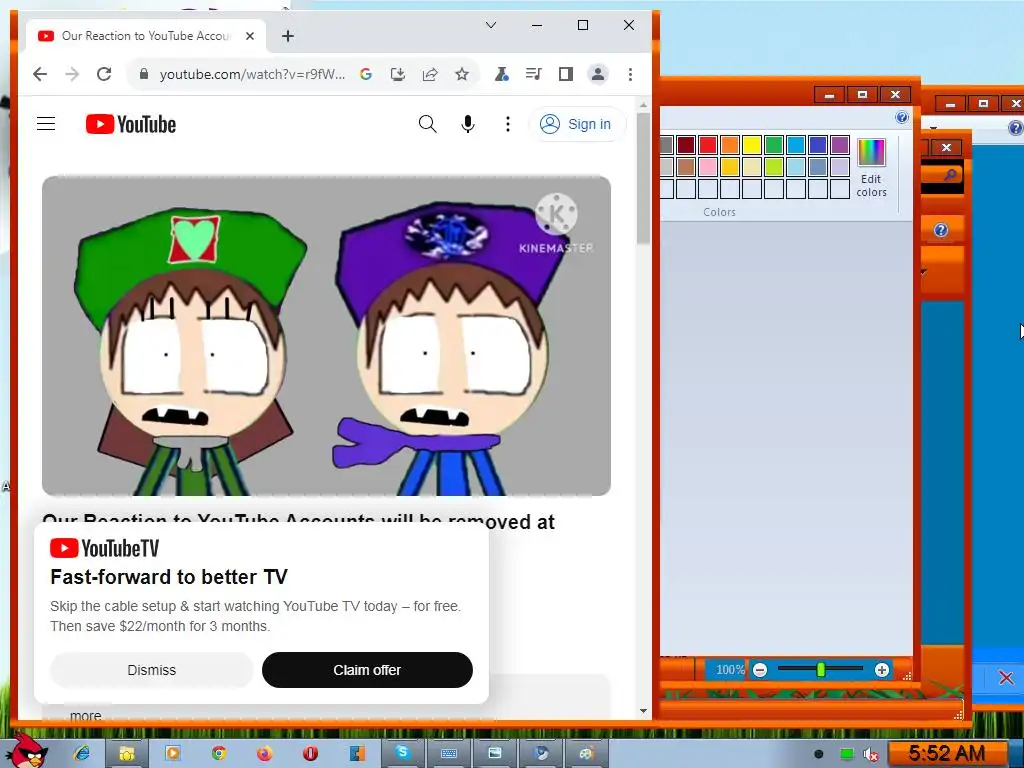This screenshot has height=768, width=1024.
Task: Click the share page icon in address bar
Action: [x=430, y=74]
